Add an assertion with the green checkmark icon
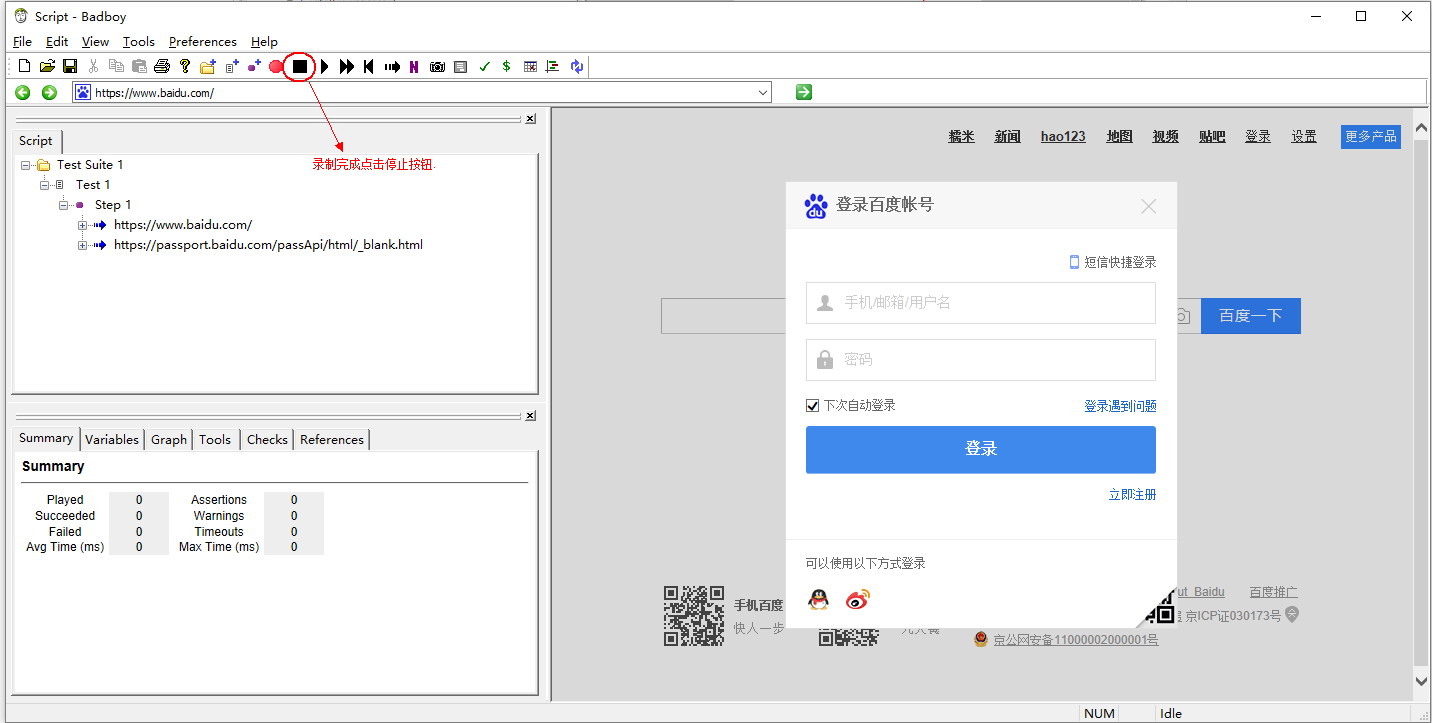Image resolution: width=1432 pixels, height=723 pixels. coord(484,66)
